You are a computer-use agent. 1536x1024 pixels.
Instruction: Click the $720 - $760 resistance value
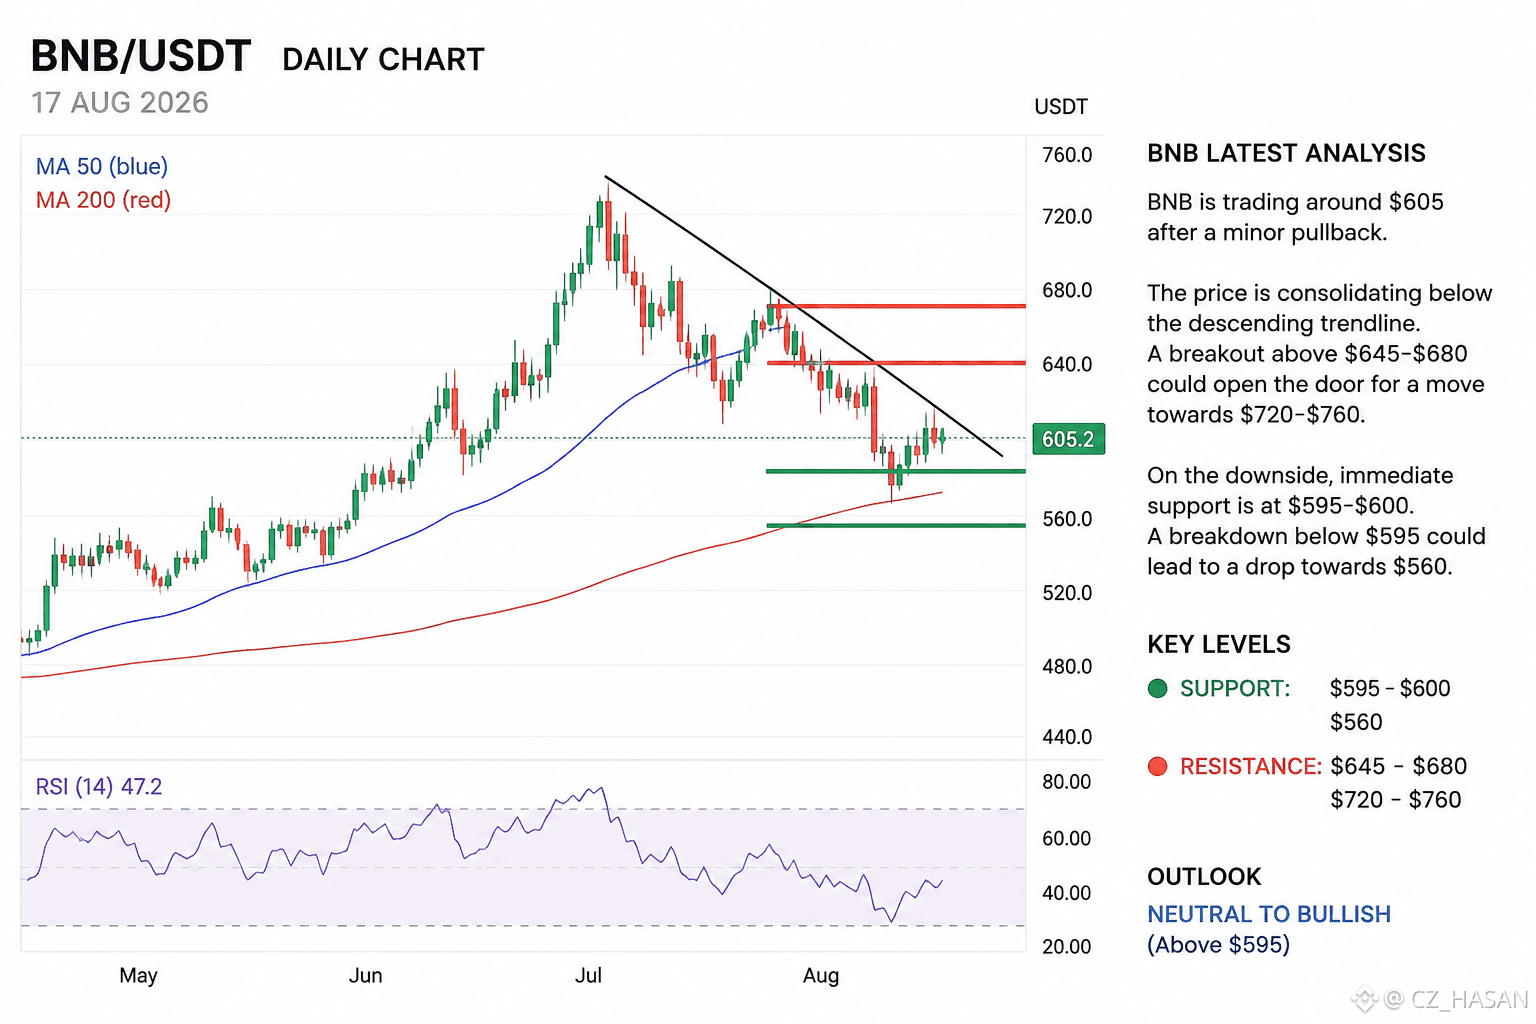pyautogui.click(x=1395, y=800)
